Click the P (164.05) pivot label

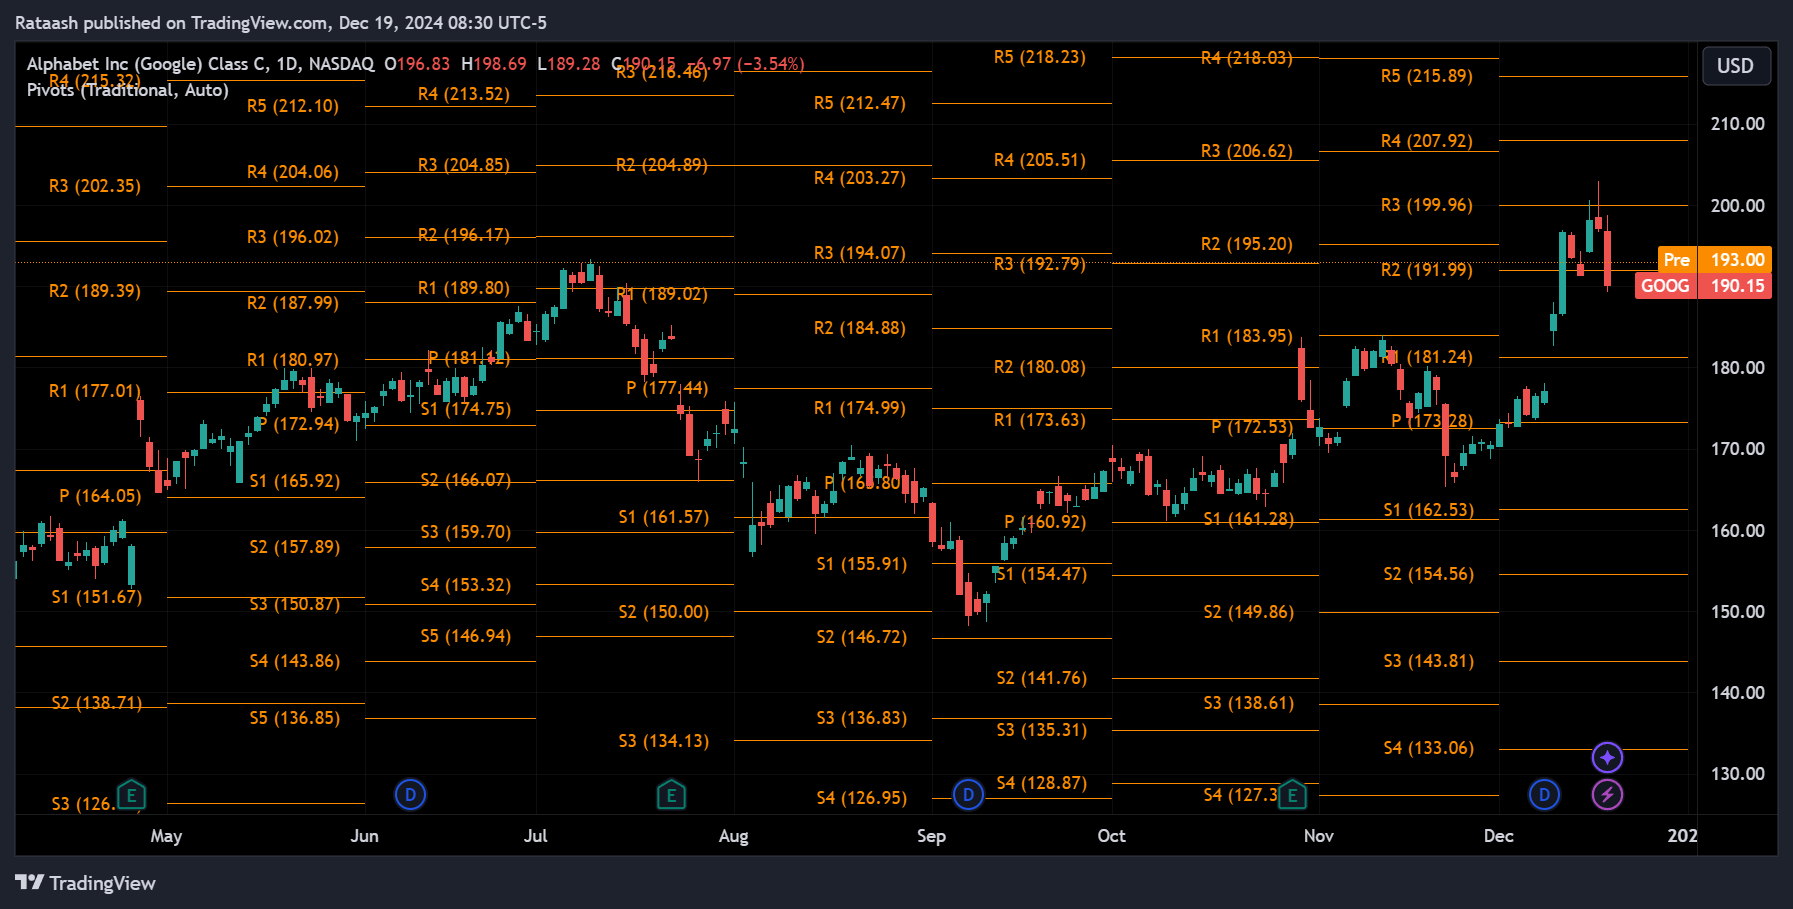tap(100, 496)
